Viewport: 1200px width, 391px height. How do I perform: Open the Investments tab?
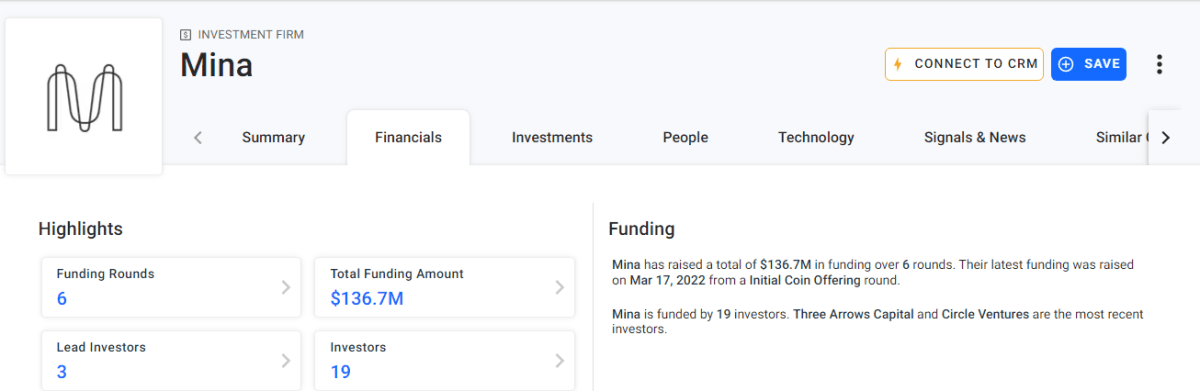coord(552,138)
